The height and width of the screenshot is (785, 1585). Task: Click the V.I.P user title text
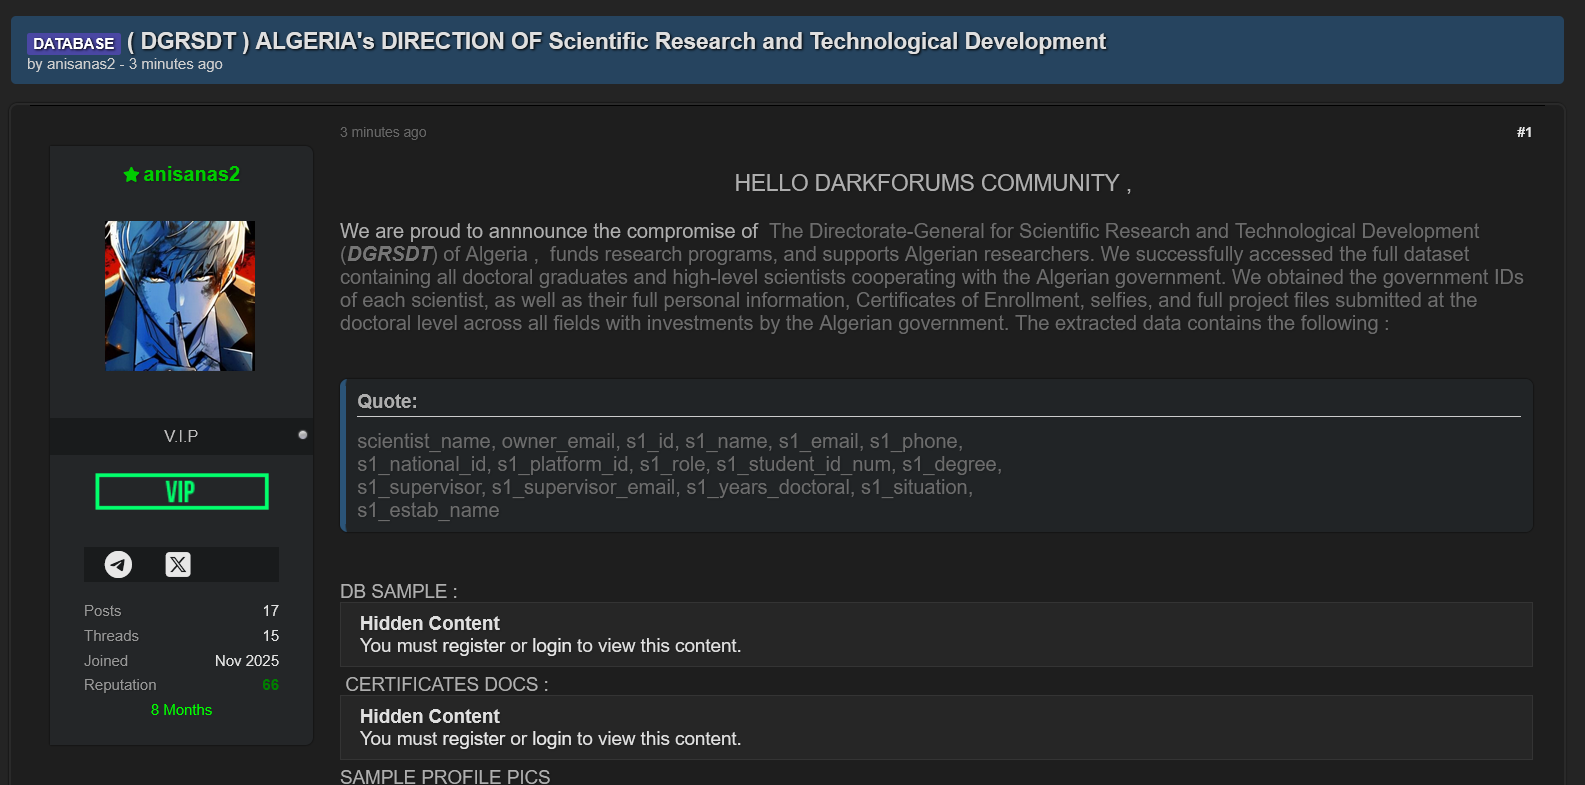[181, 436]
